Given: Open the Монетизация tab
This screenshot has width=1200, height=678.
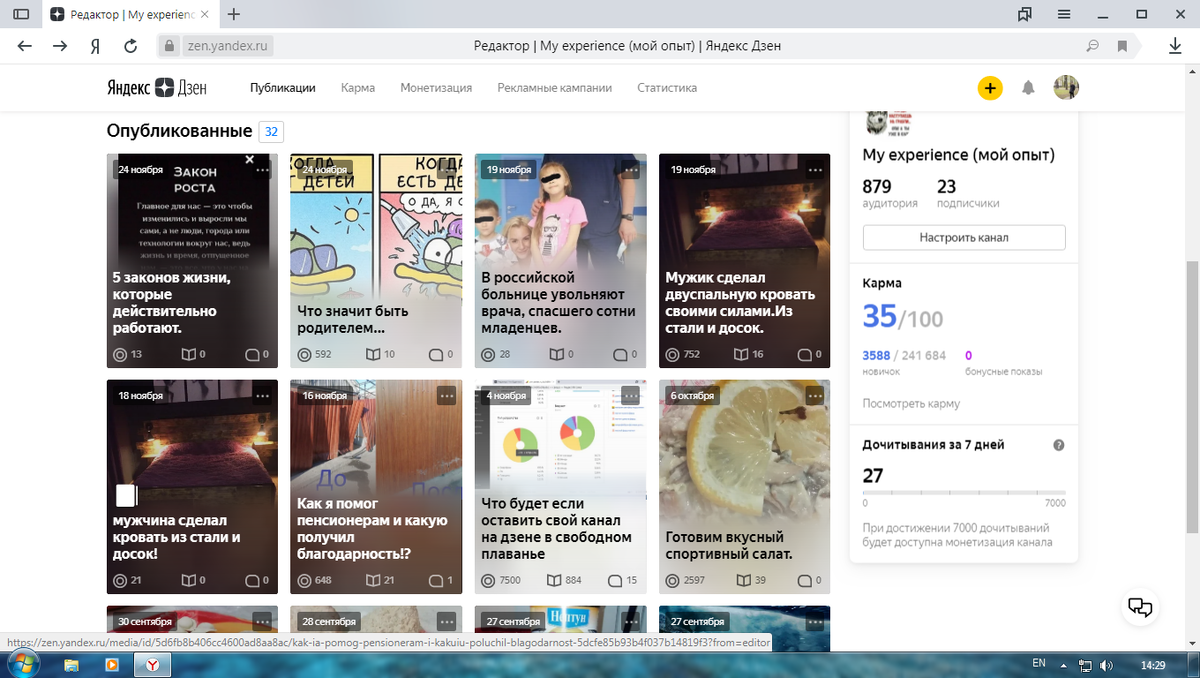Looking at the screenshot, I should [436, 88].
